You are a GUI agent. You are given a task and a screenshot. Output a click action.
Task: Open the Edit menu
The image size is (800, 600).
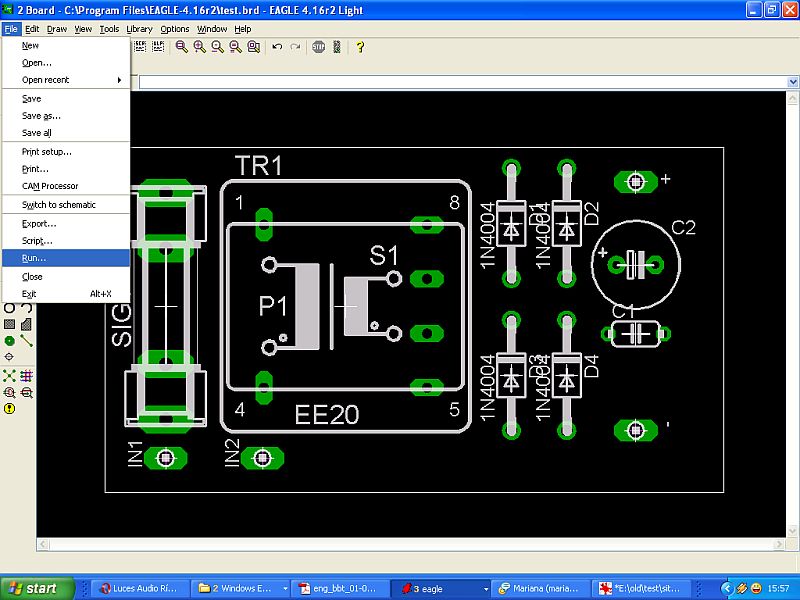32,29
